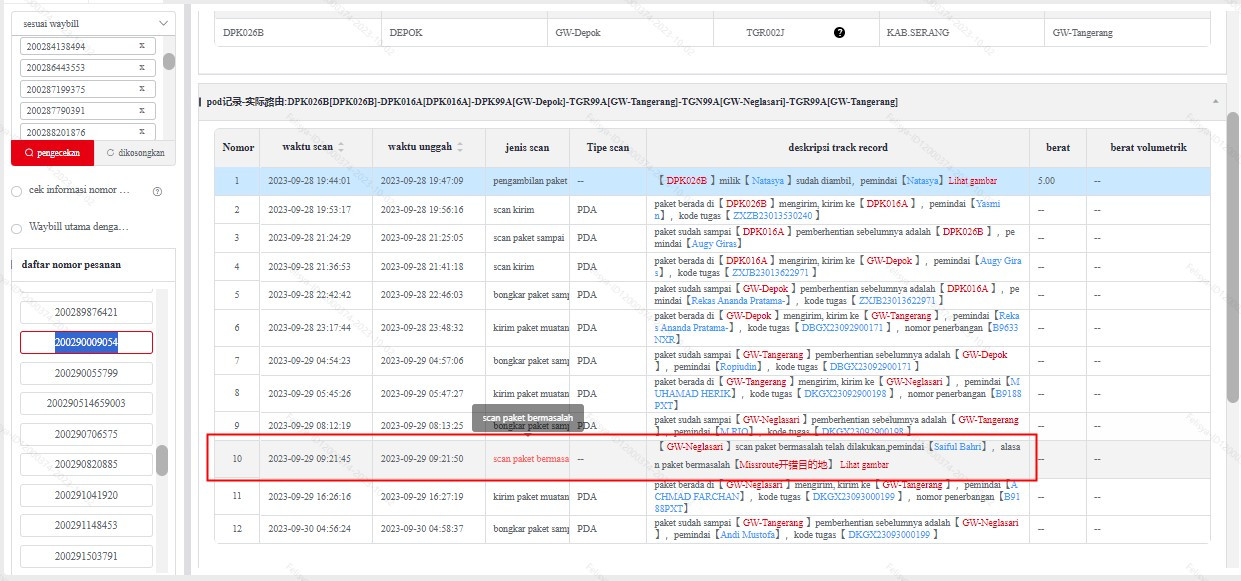The image size is (1241, 581).
Task: Select highlighted order number 200290009054
Action: tap(86, 342)
